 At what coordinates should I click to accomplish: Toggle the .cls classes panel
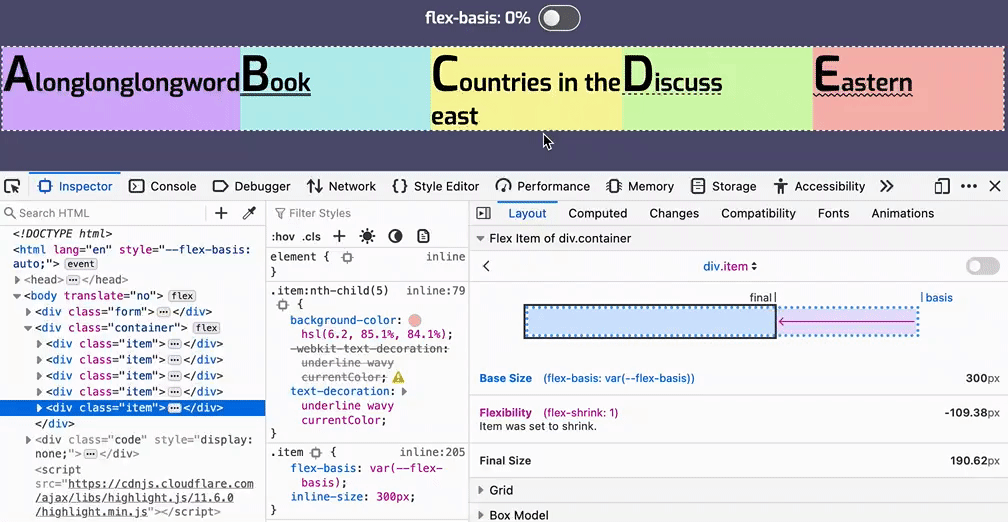[312, 237]
